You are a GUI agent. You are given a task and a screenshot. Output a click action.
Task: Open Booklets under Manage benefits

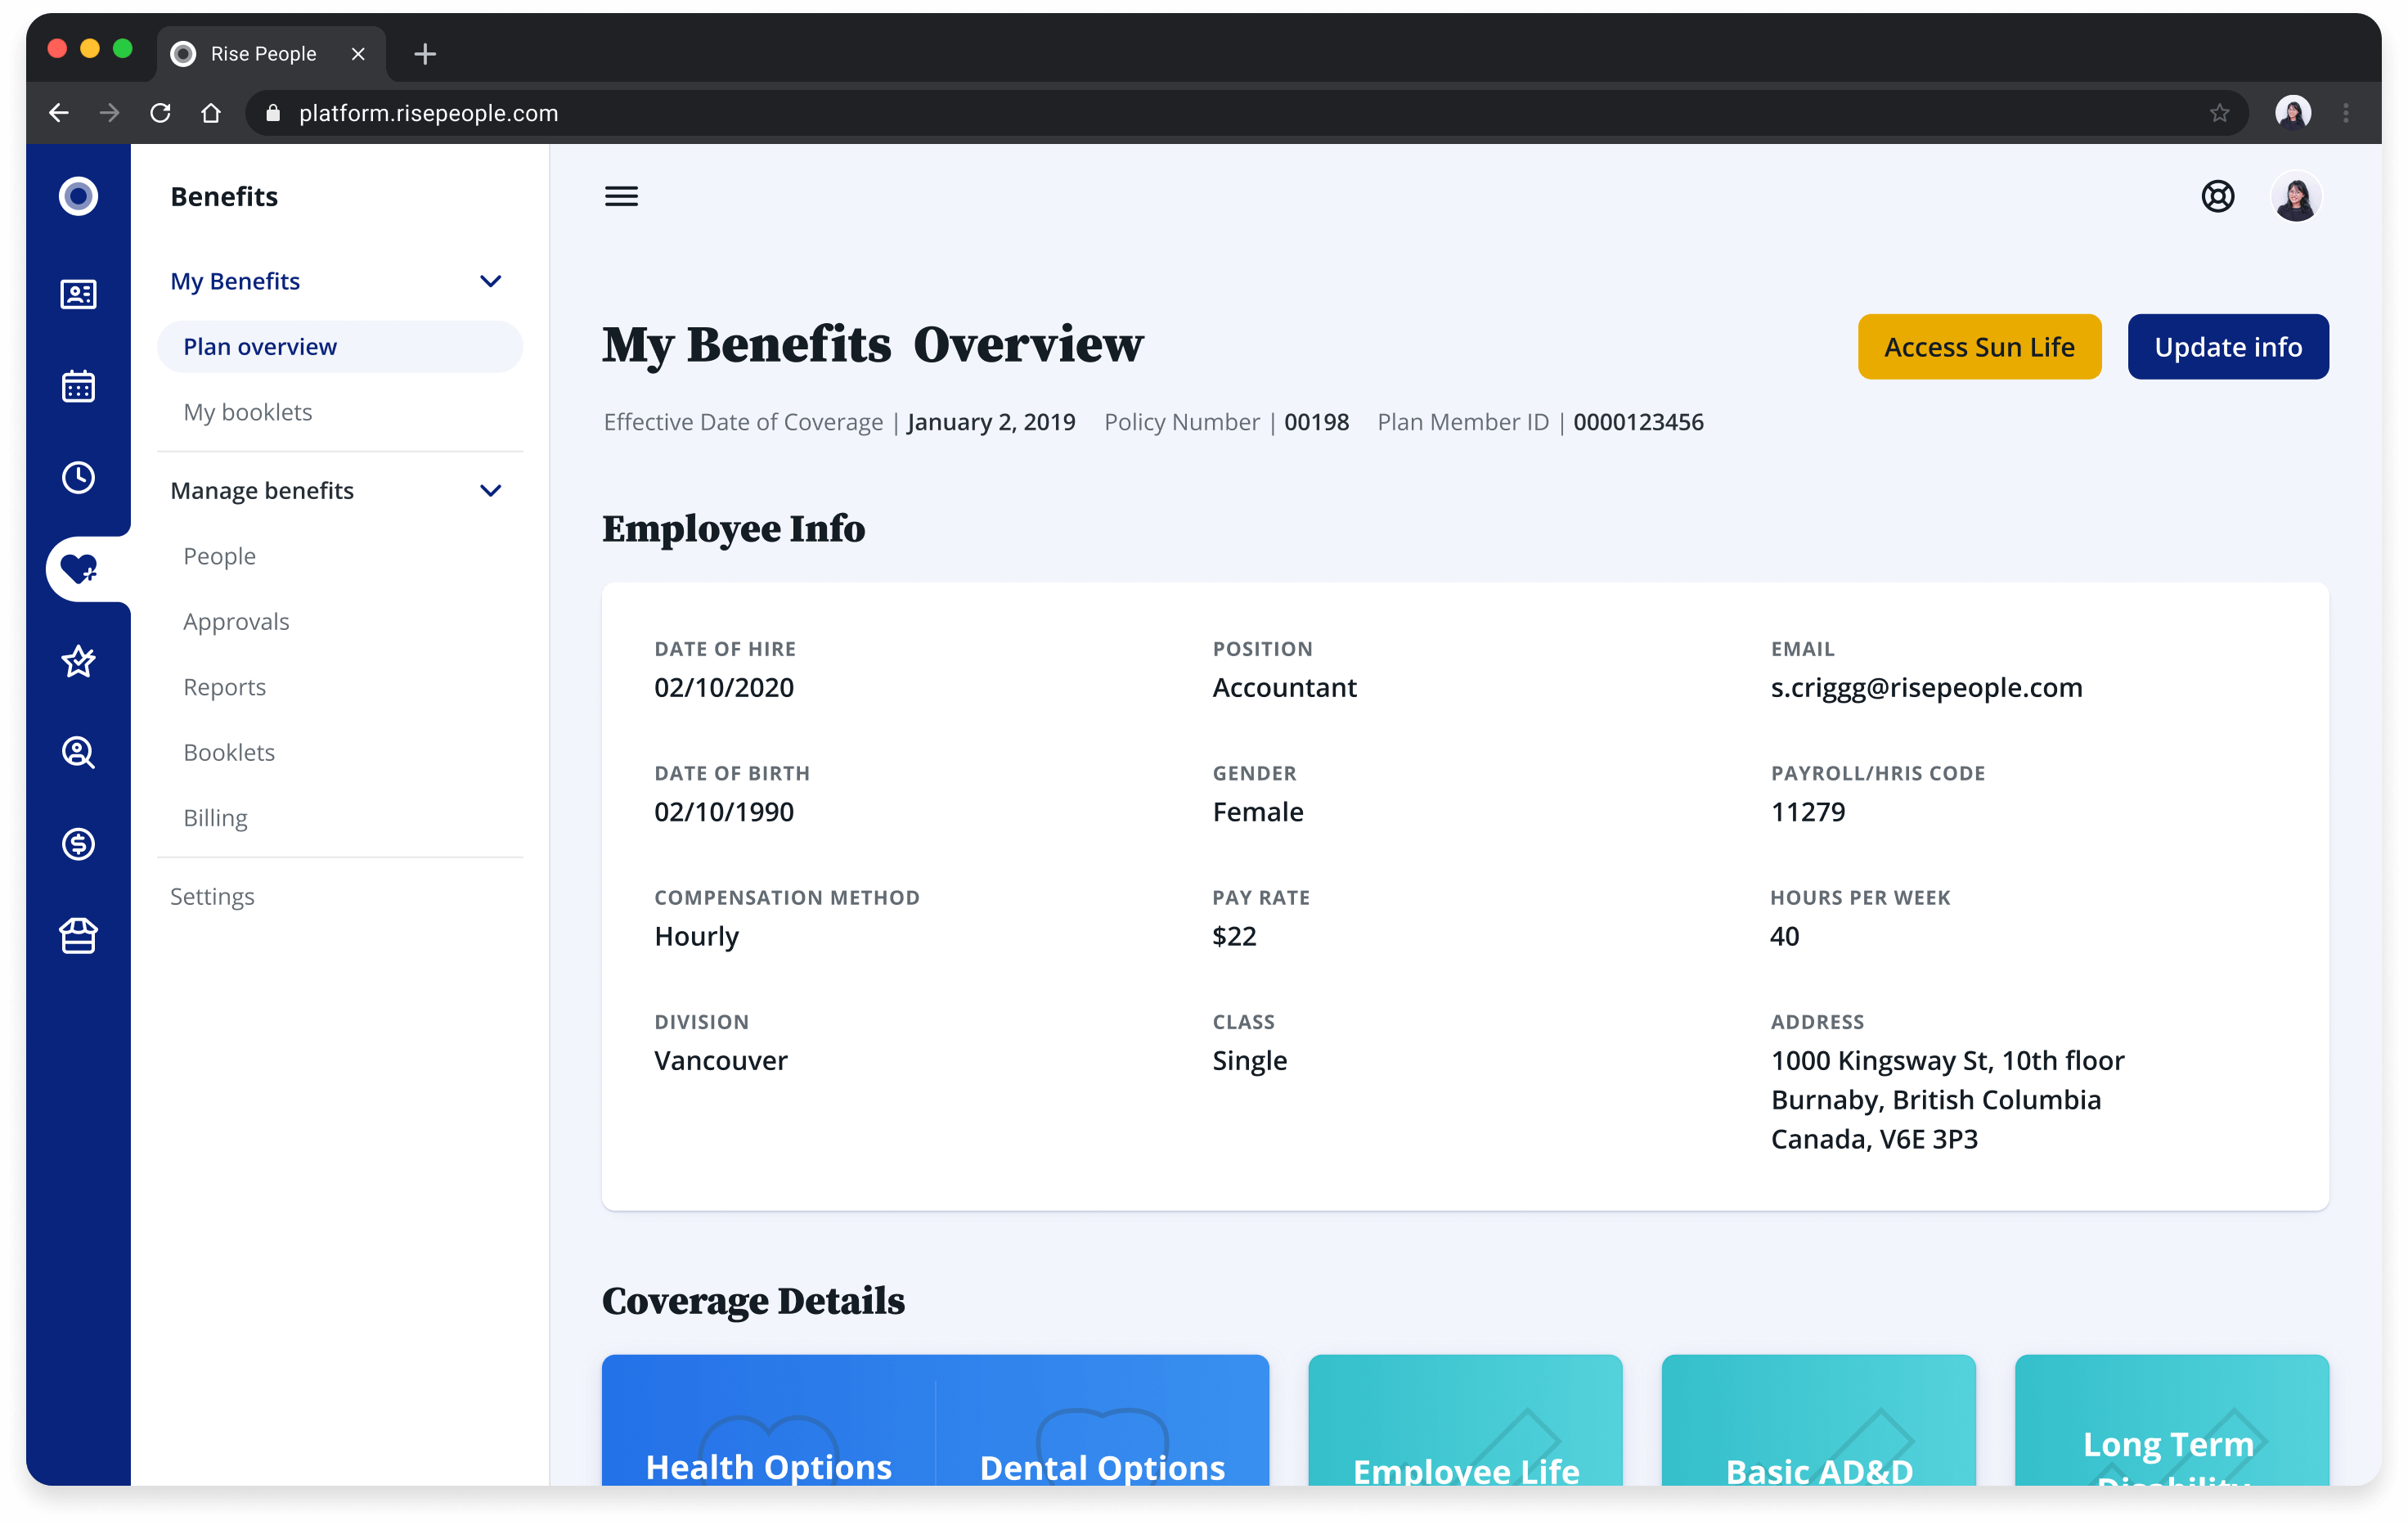[229, 752]
